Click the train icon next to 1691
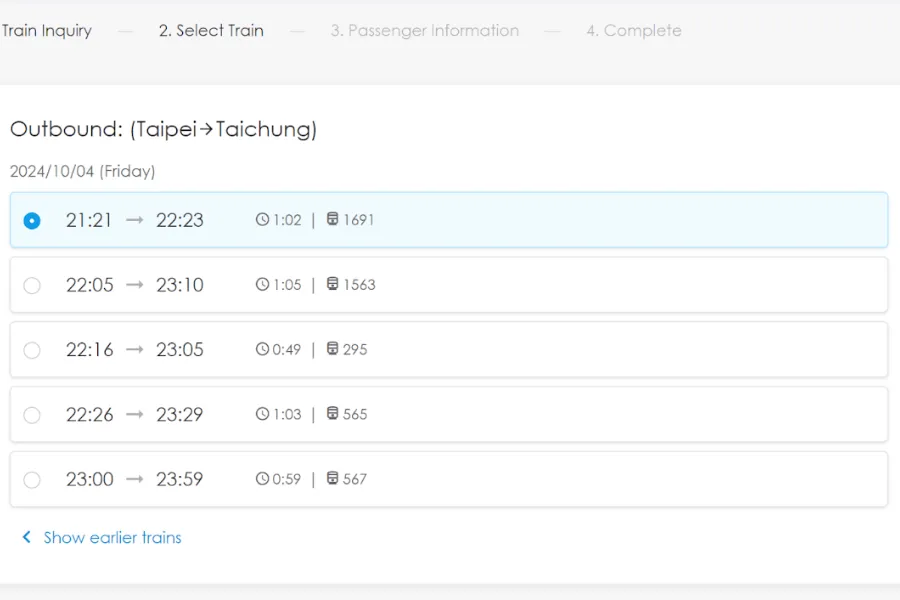 click(x=332, y=219)
